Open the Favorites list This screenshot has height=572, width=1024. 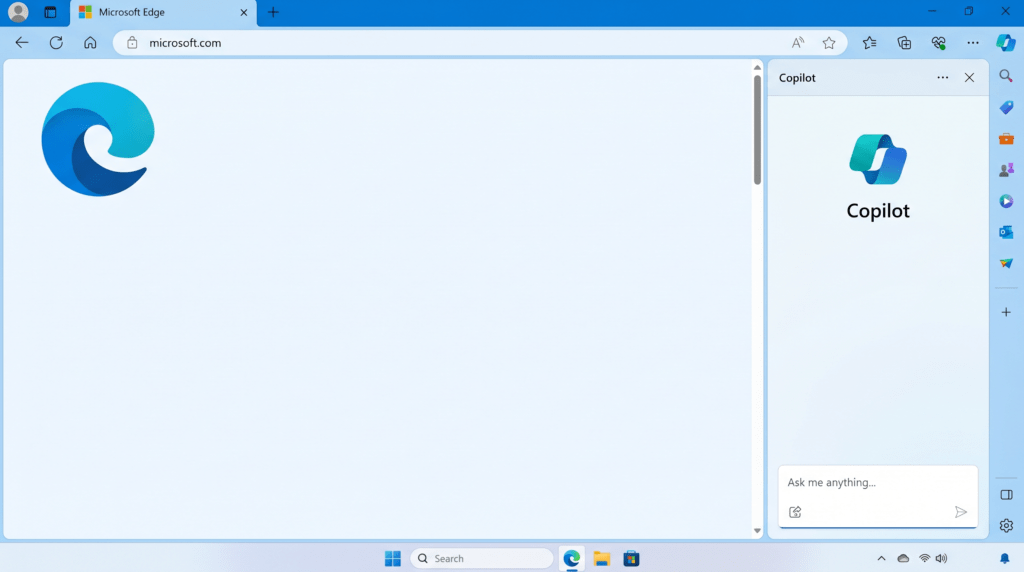[x=869, y=43]
